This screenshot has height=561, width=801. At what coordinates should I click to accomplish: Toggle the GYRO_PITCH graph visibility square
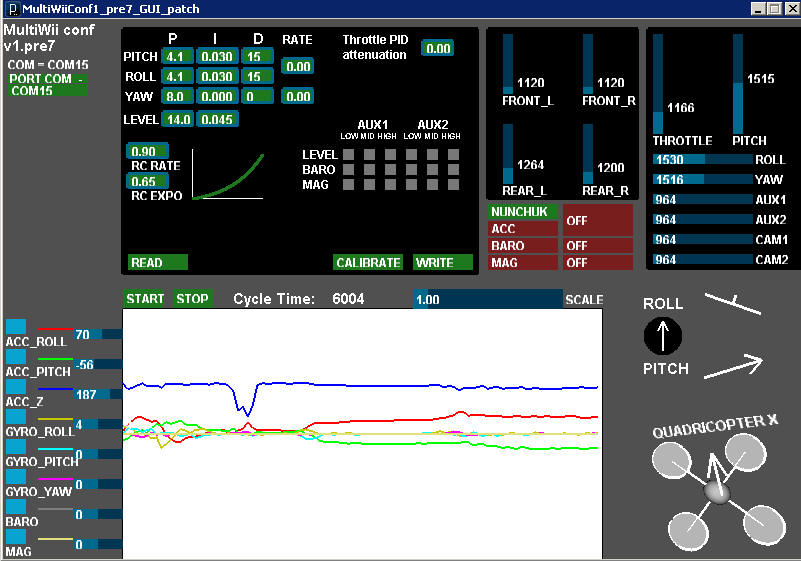click(x=16, y=447)
